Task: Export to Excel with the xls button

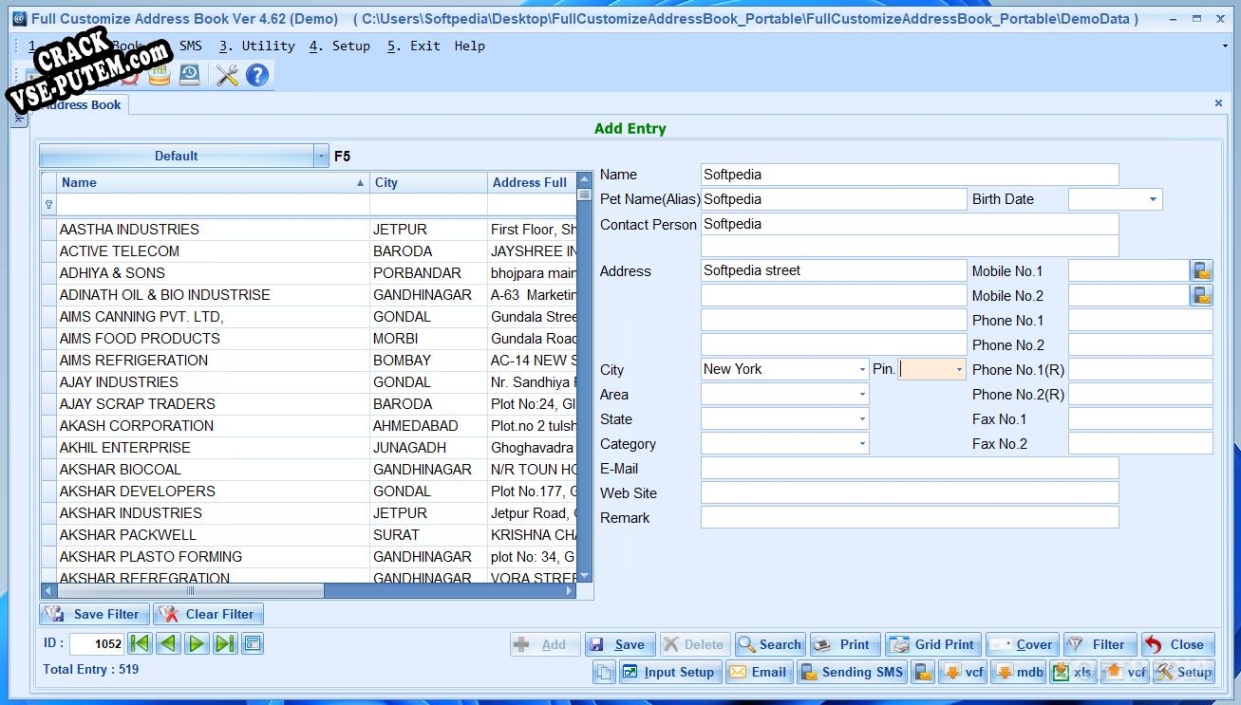Action: pos(1072,673)
